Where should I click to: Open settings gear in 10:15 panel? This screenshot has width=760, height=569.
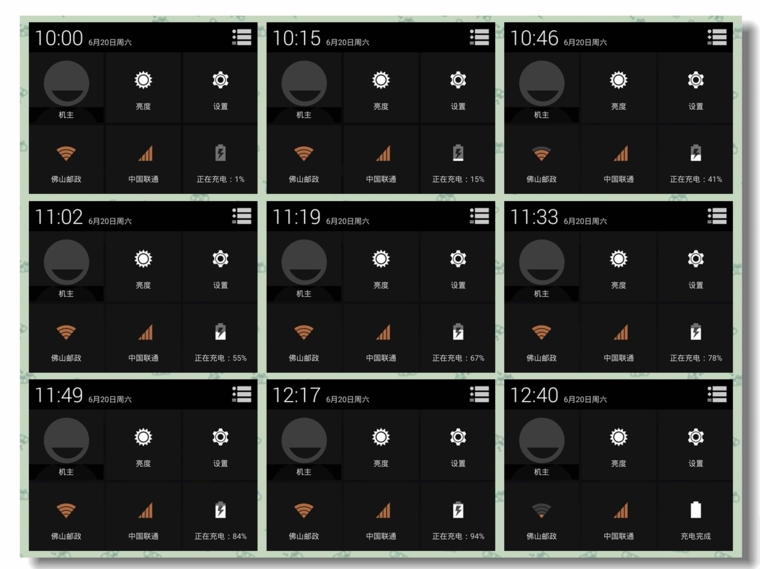458,88
